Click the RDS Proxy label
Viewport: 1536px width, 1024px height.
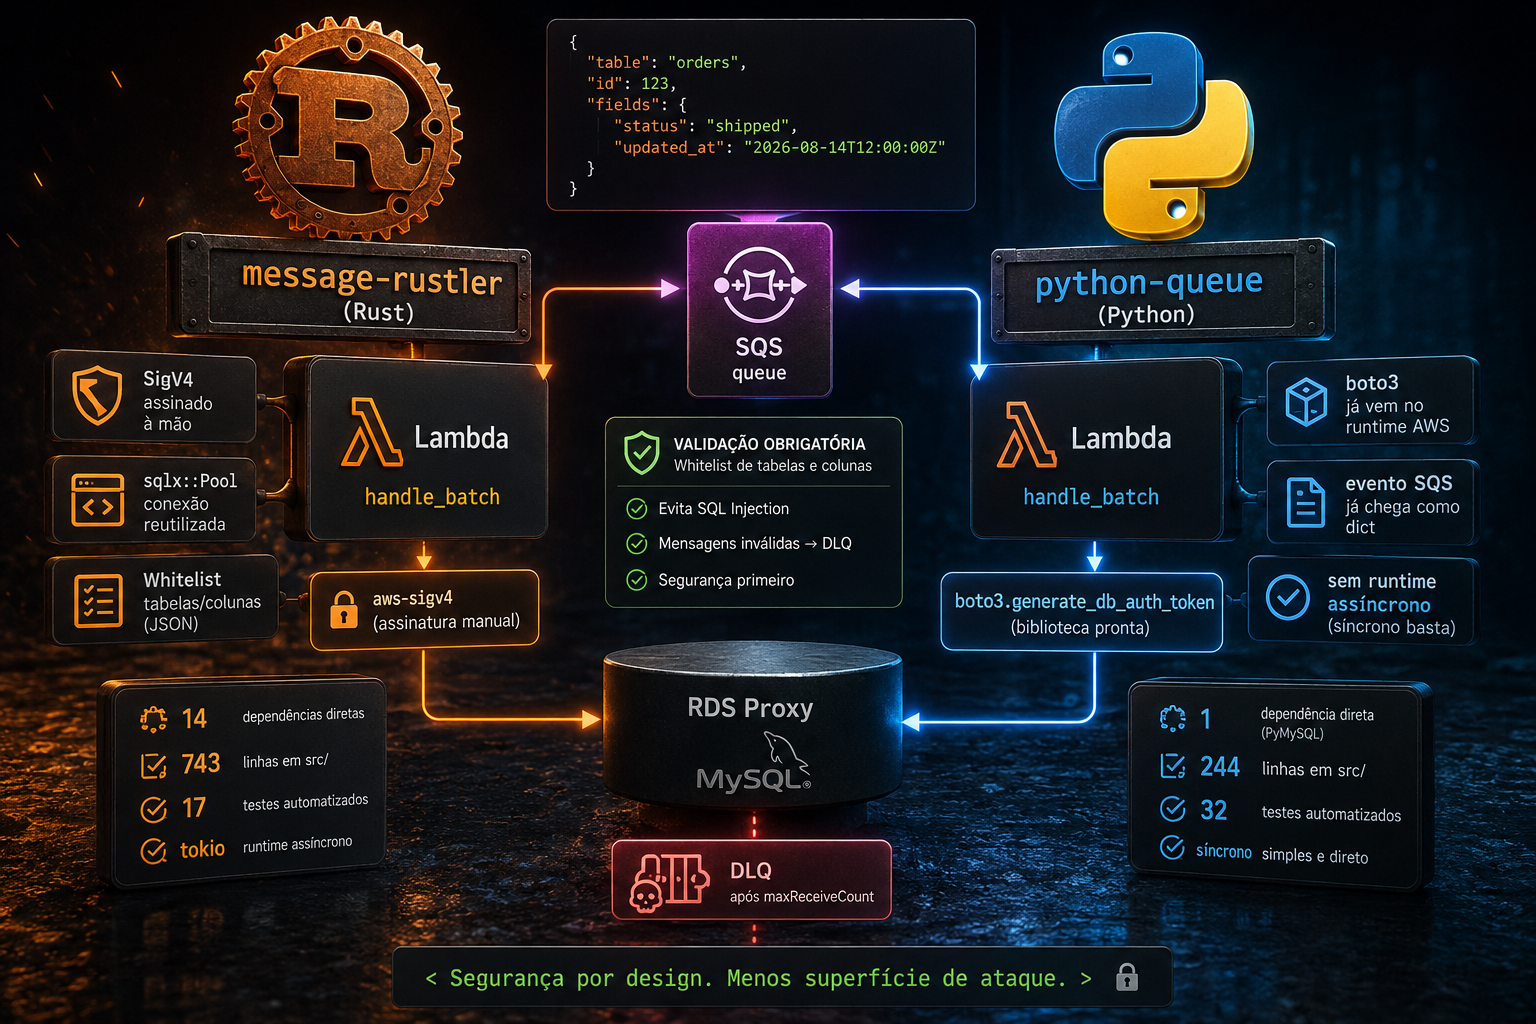tap(750, 708)
